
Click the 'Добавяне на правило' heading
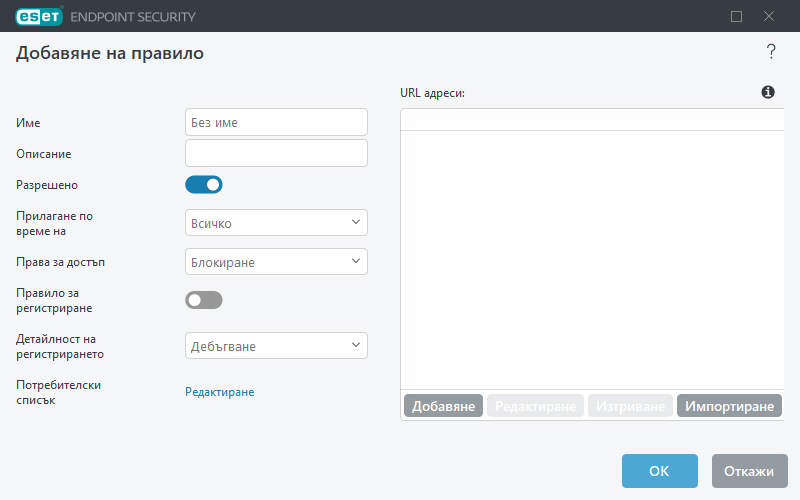110,53
